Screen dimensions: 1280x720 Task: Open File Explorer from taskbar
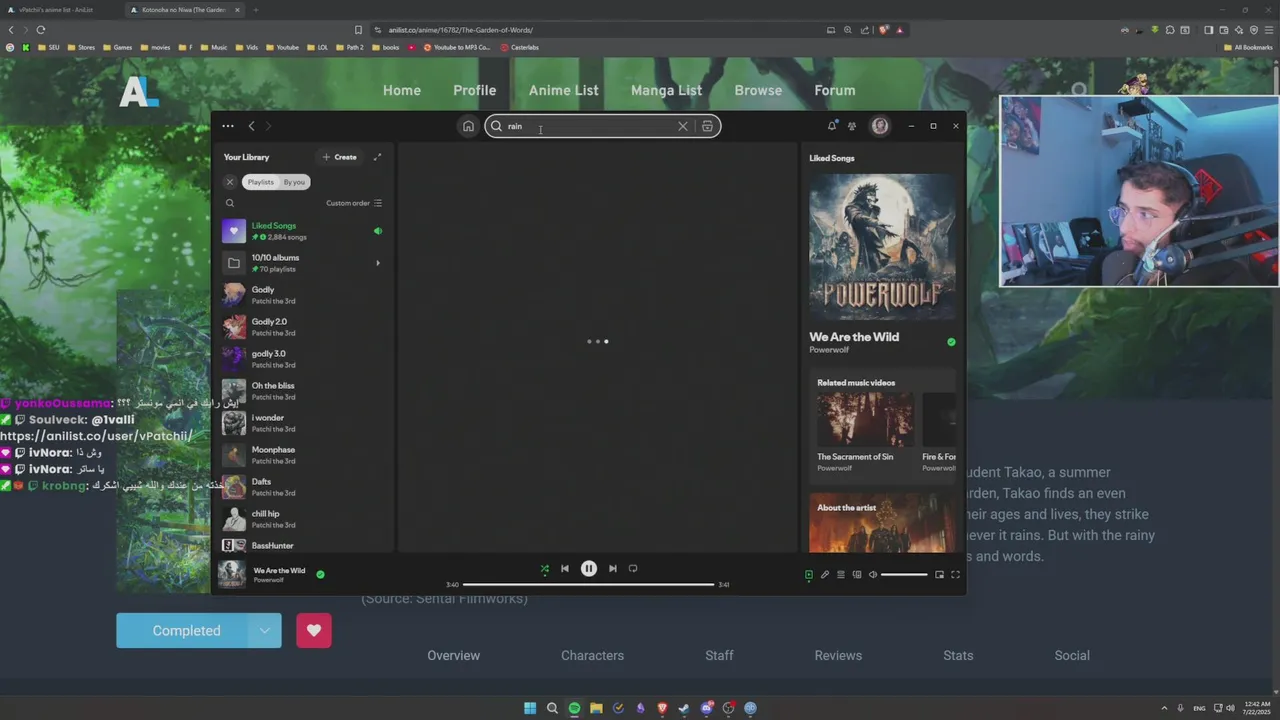click(x=596, y=708)
